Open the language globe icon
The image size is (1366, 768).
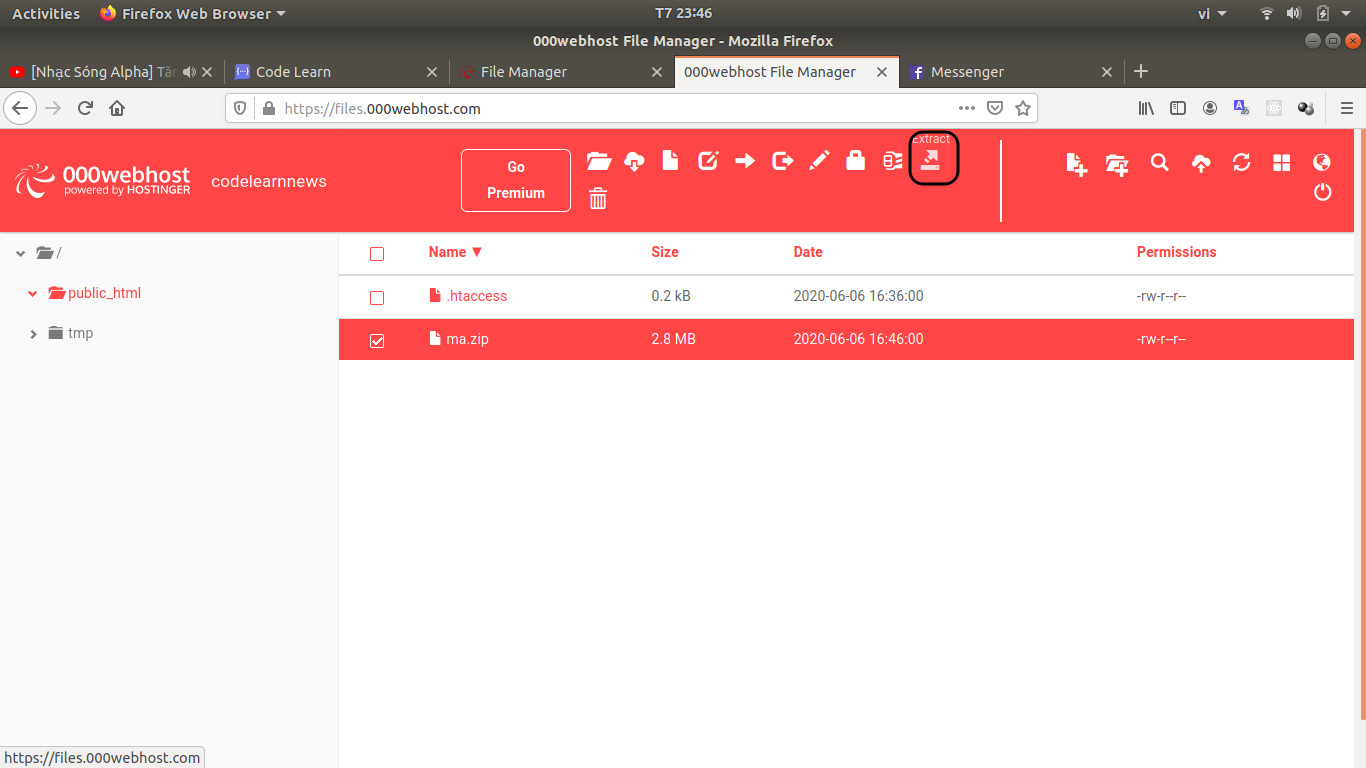pos(1322,162)
